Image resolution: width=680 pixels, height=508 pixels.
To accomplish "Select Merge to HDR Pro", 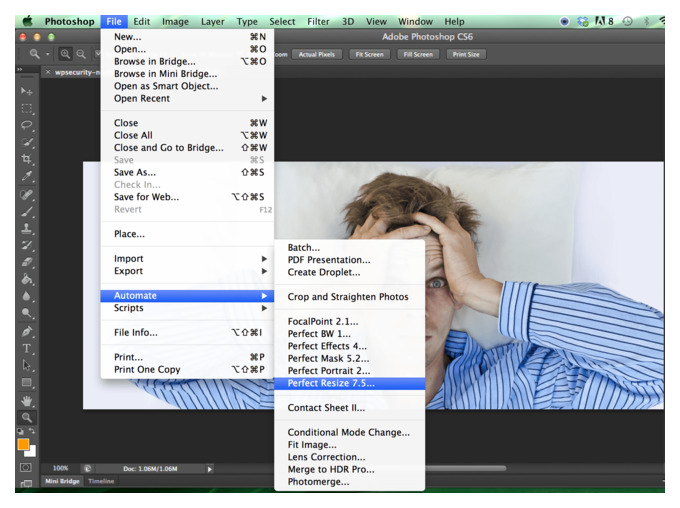I will click(350, 469).
